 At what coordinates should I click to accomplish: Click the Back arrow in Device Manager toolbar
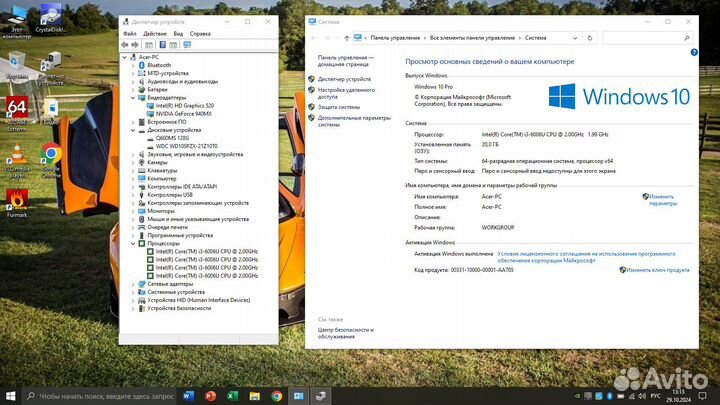[x=125, y=45]
